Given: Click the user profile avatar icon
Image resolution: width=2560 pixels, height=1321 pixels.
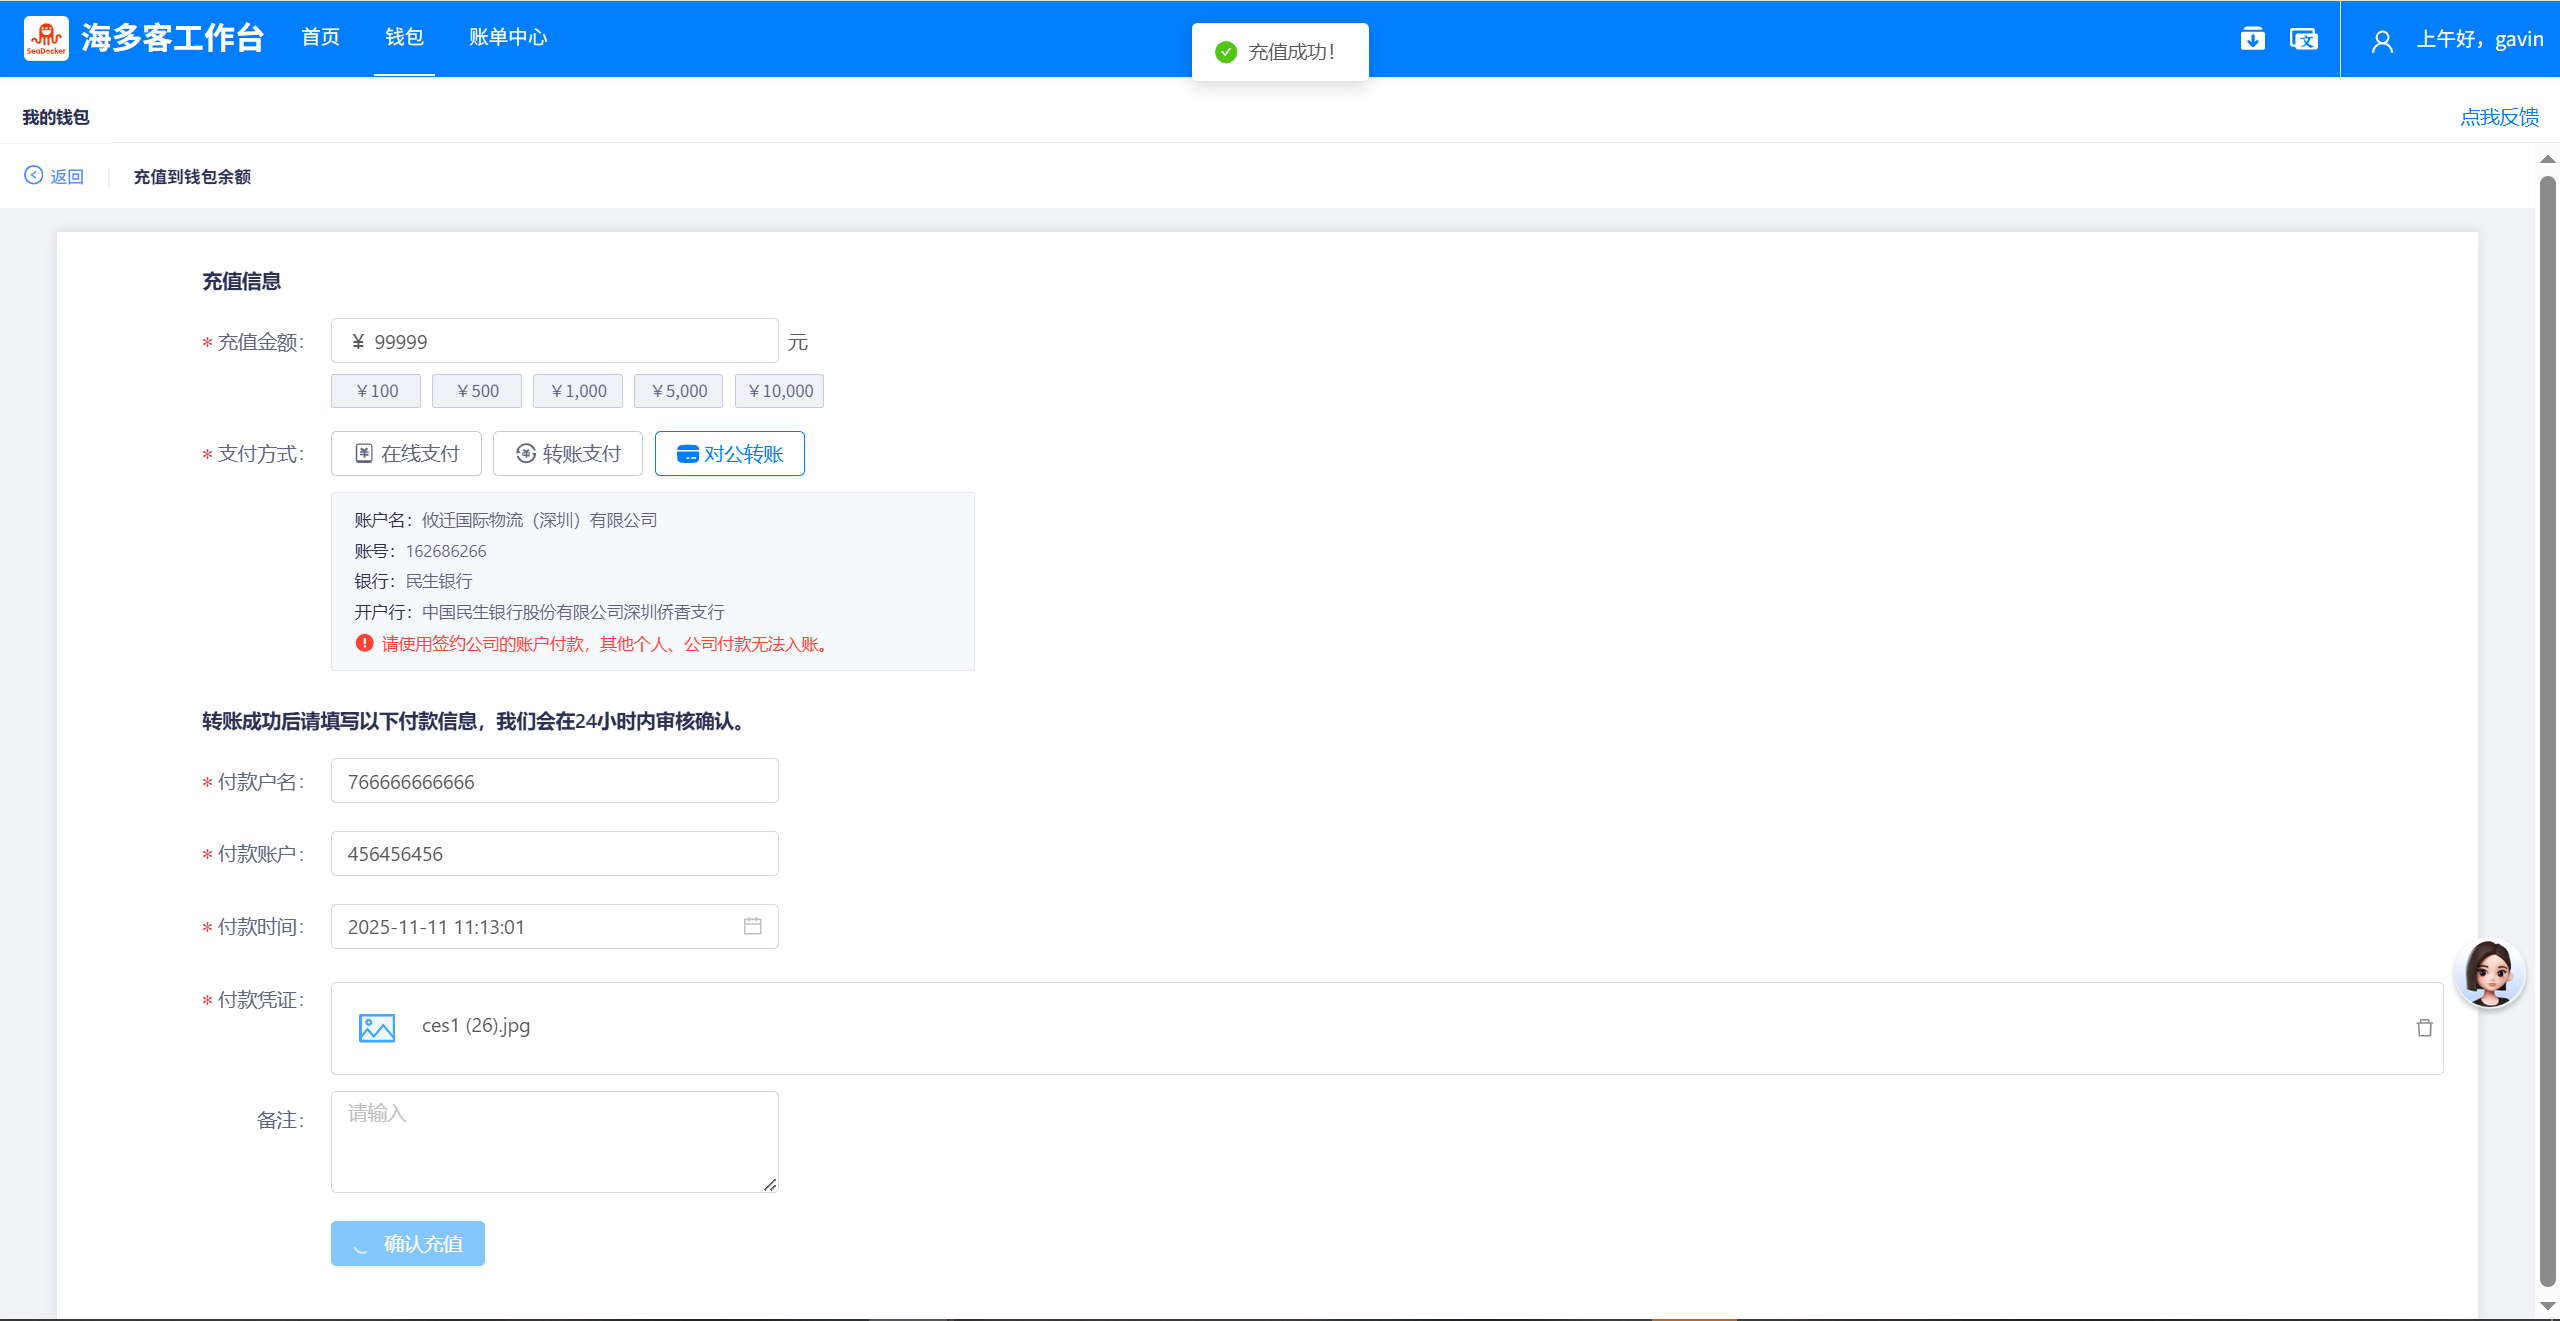Looking at the screenshot, I should [x=2382, y=41].
